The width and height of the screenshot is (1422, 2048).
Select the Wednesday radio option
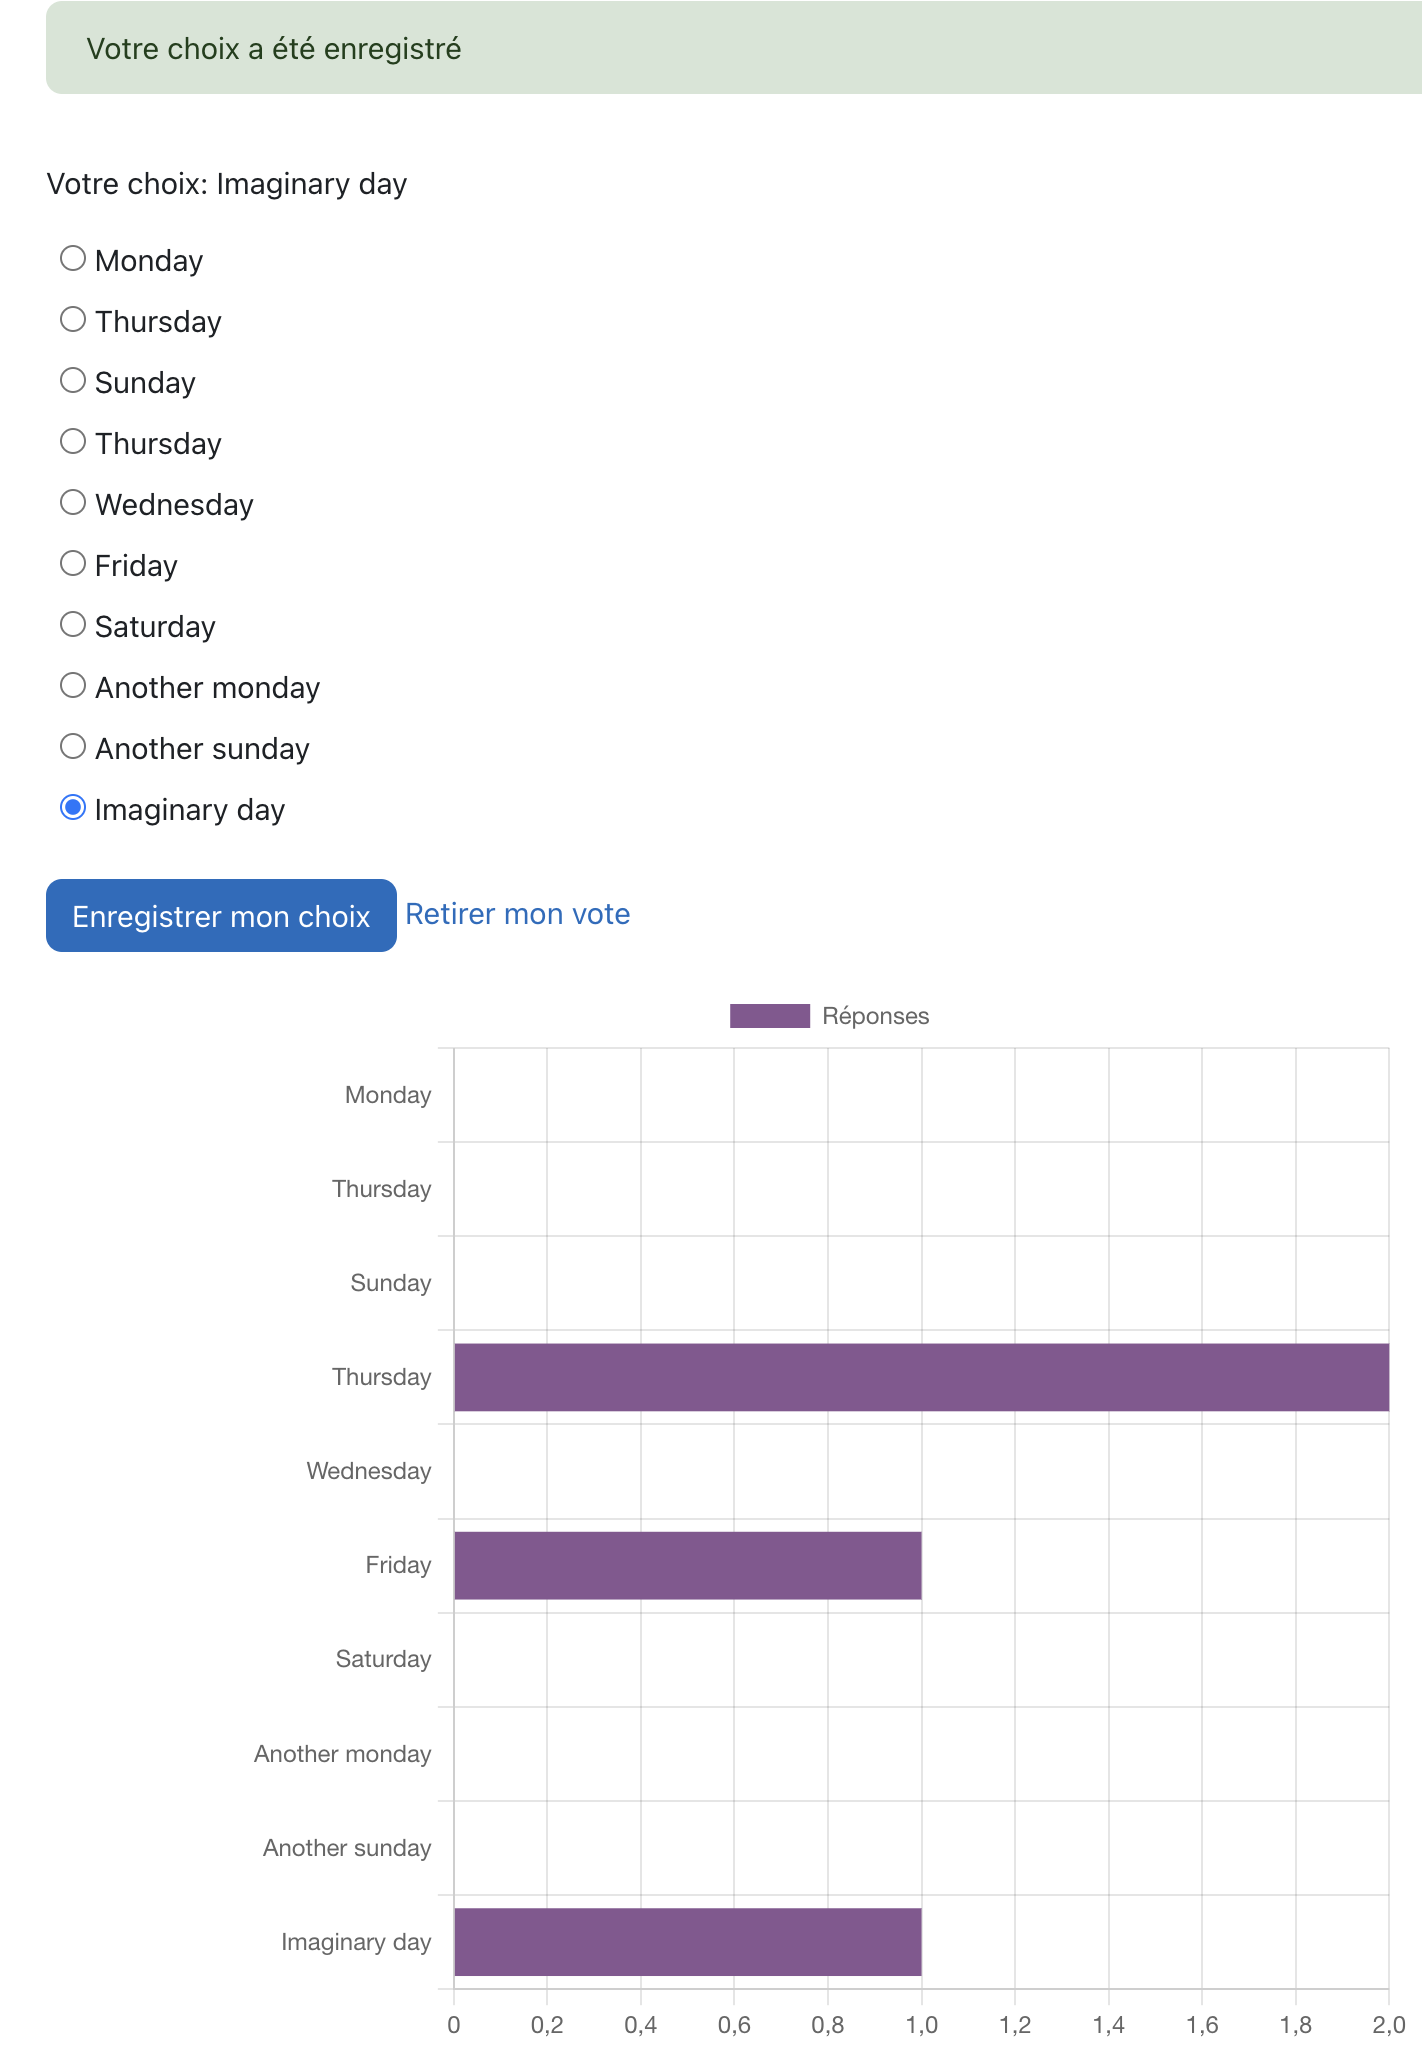tap(73, 503)
